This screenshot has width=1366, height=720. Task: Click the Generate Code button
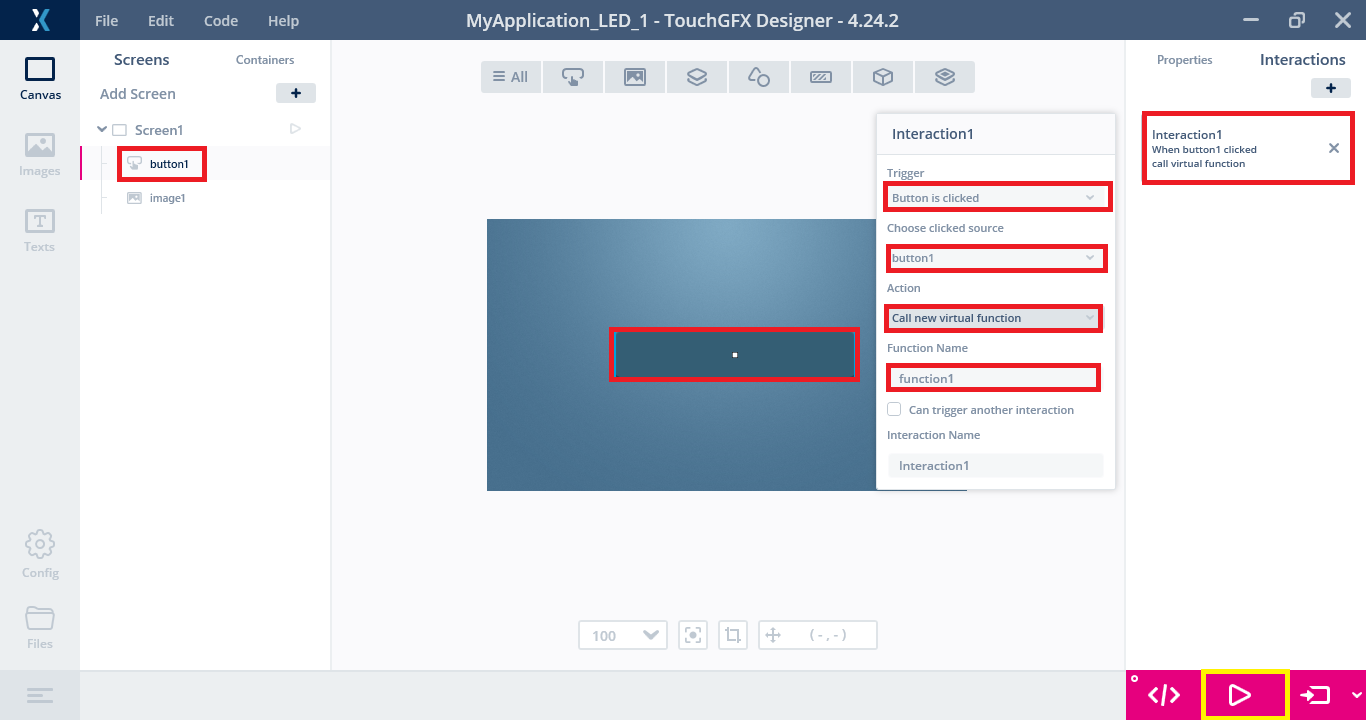(1164, 695)
